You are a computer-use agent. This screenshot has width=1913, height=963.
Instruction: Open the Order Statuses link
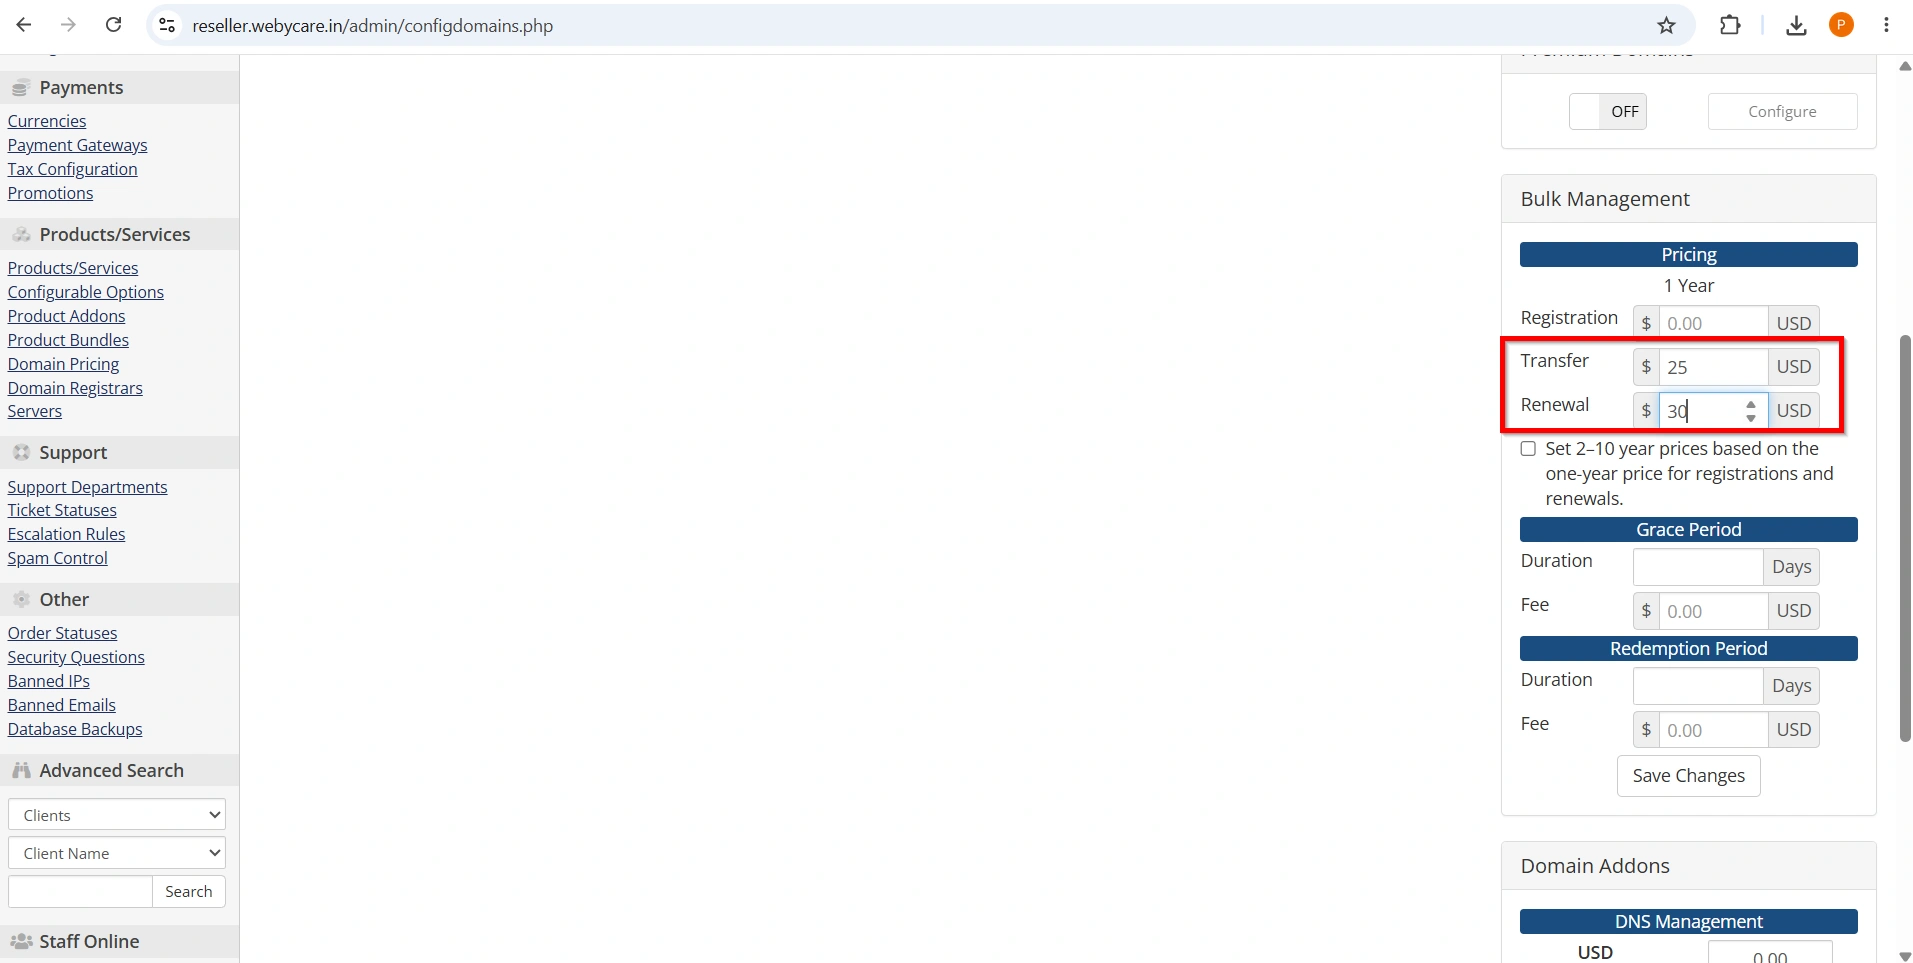pos(62,633)
